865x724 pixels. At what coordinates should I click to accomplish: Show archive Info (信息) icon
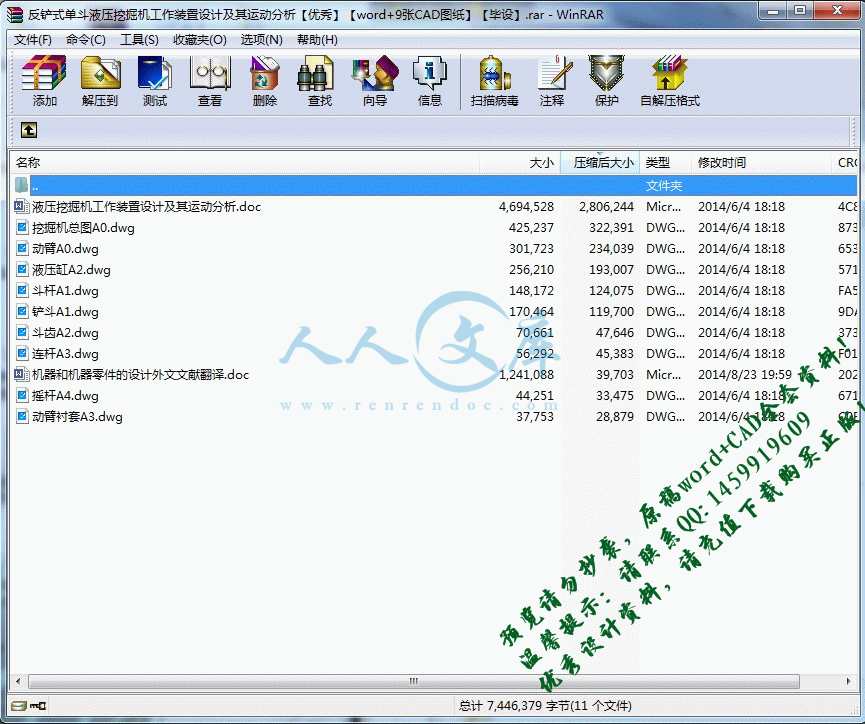tap(429, 73)
